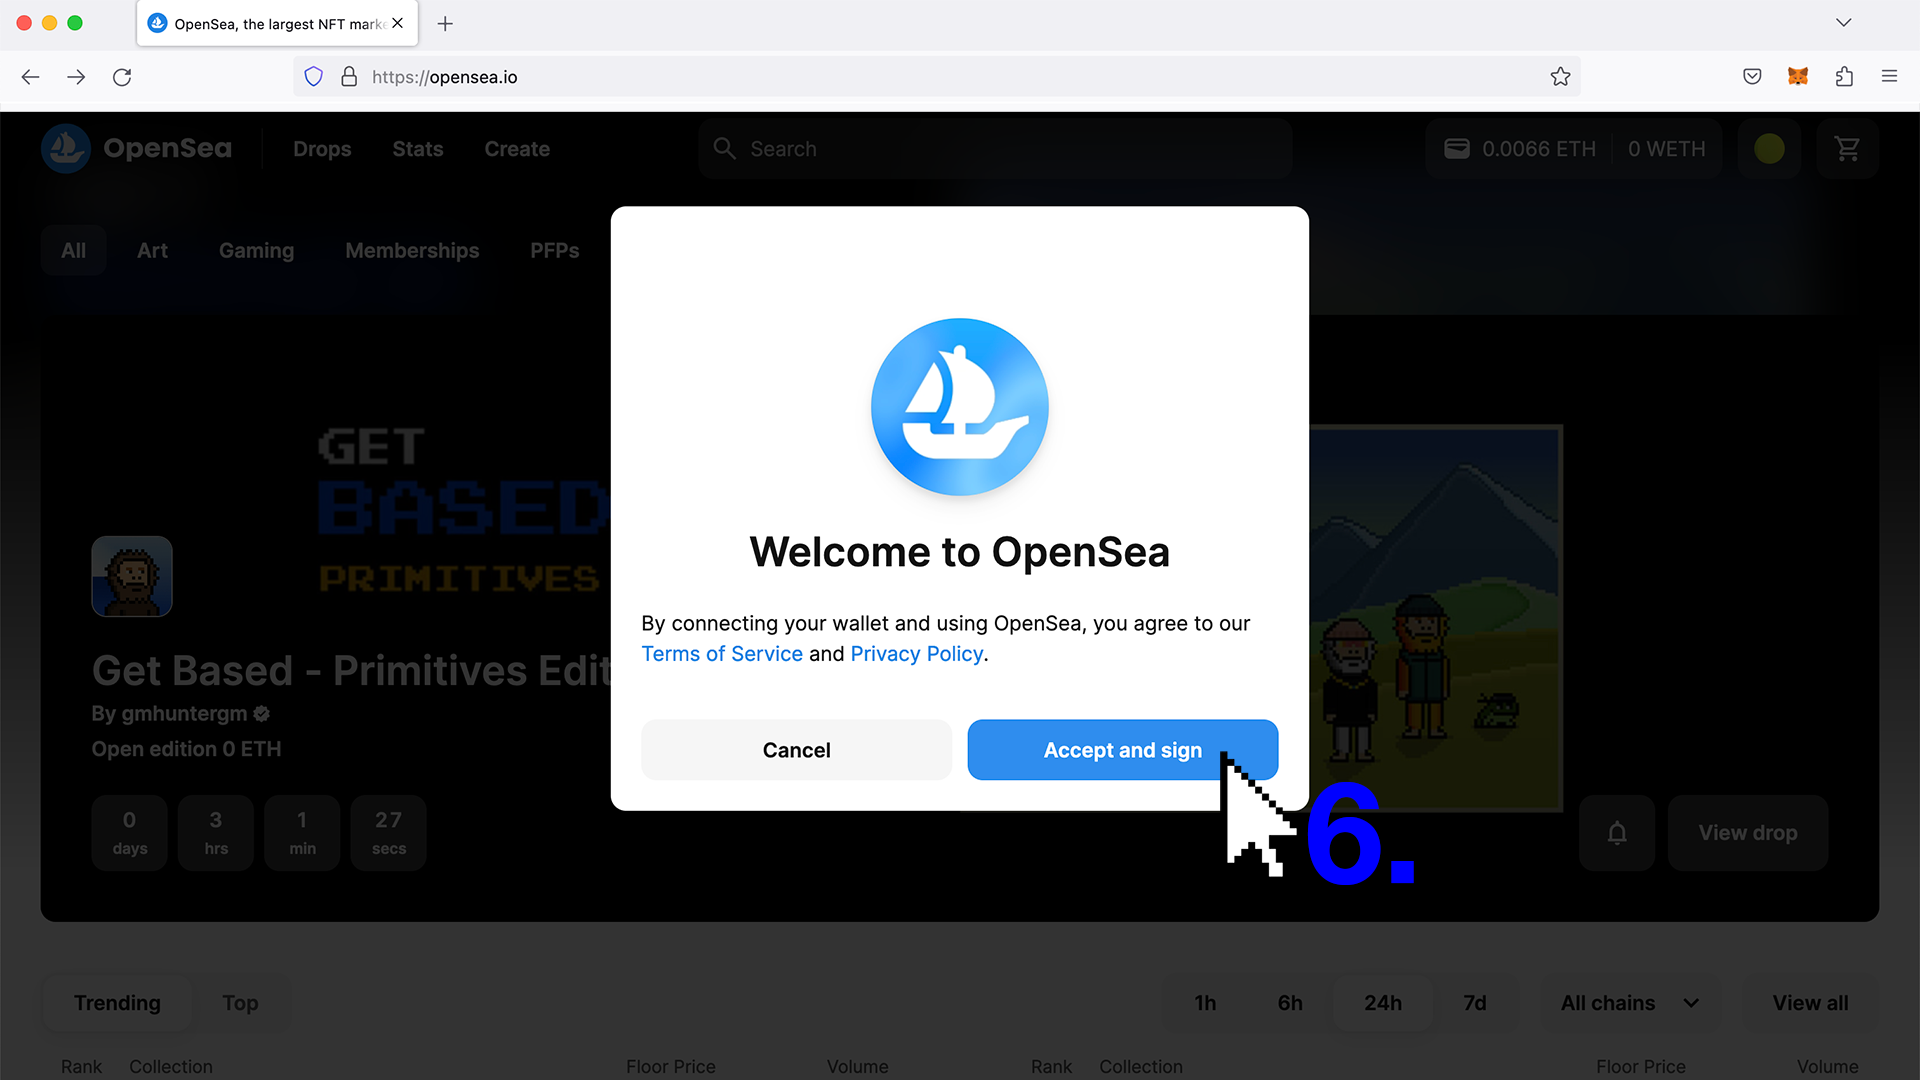Viewport: 1920px width, 1080px height.
Task: Switch to the Trending tab
Action: 117,1003
